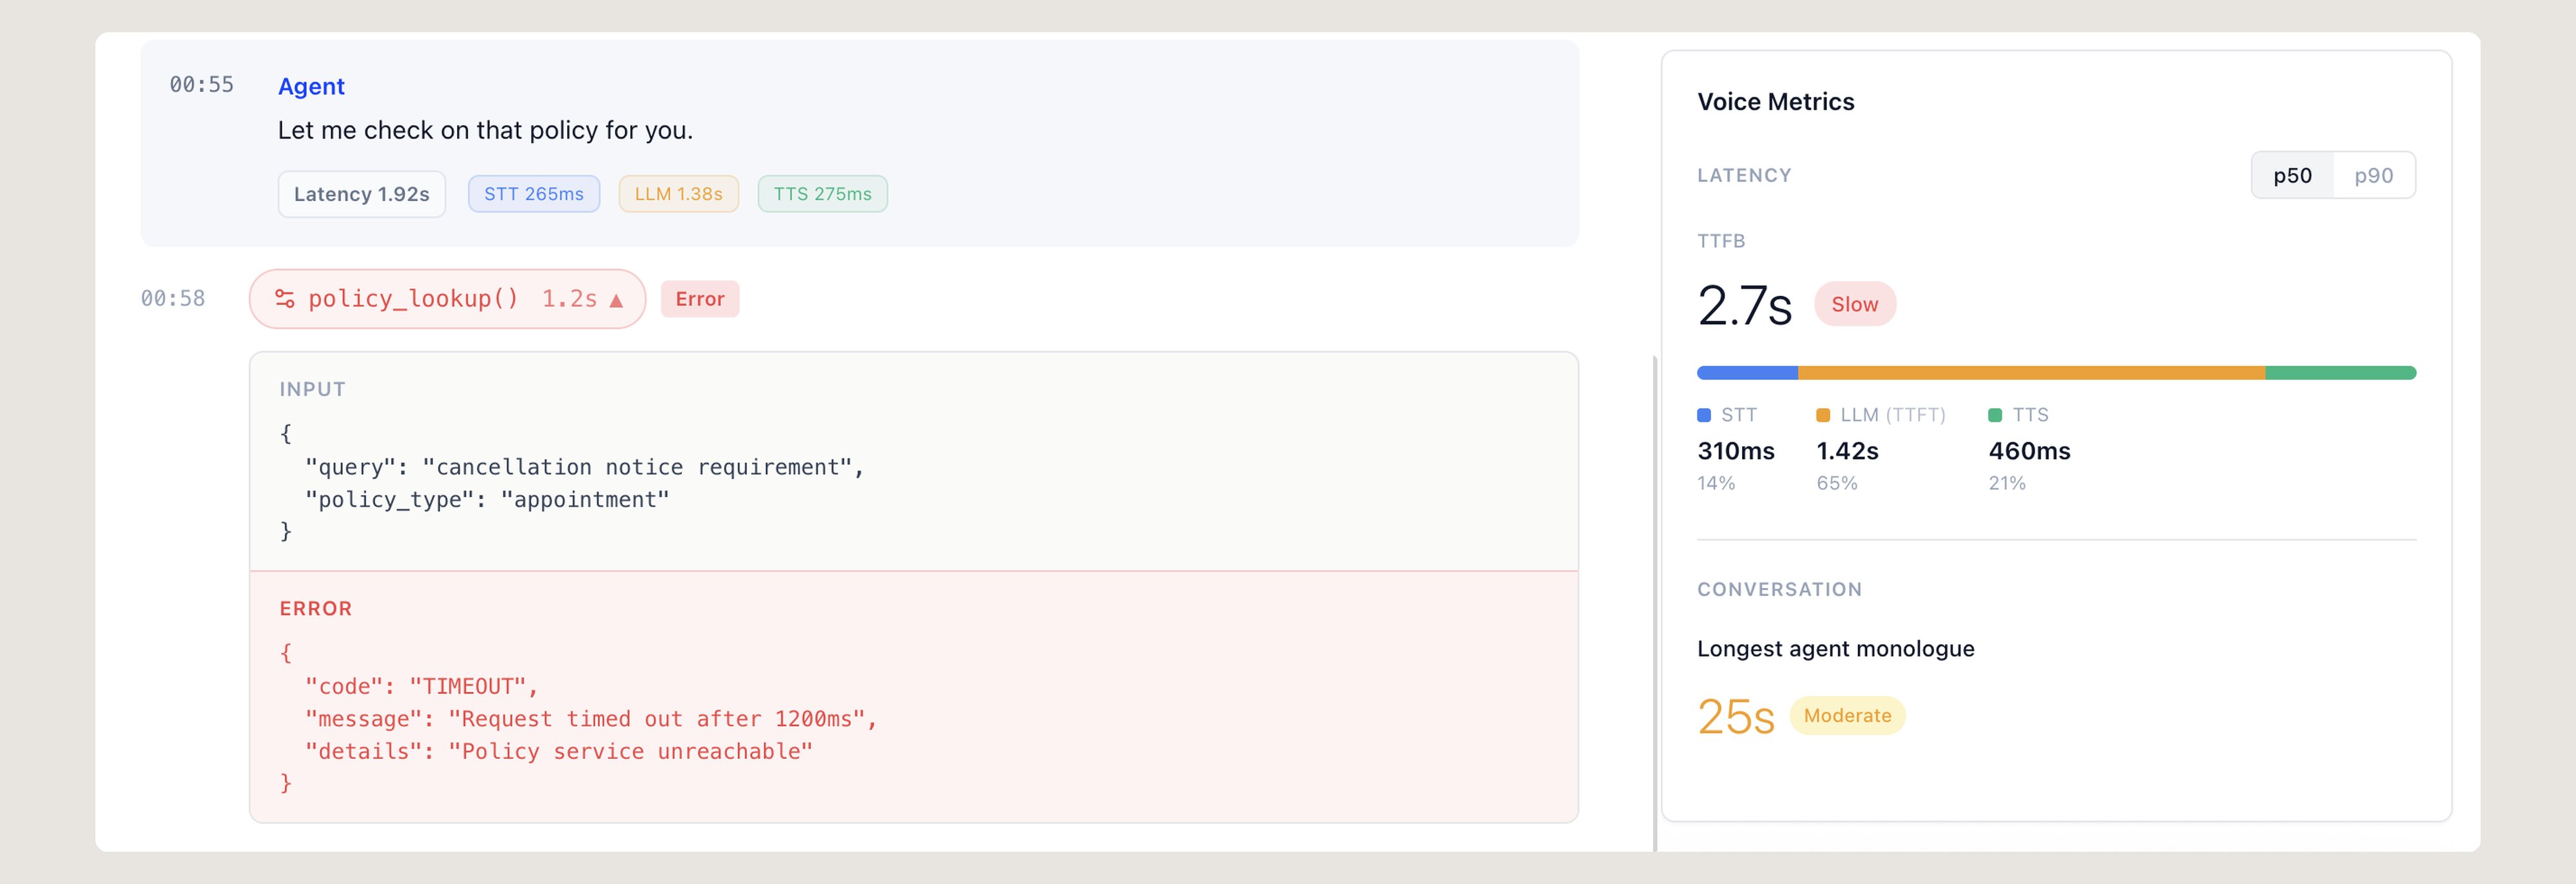Viewport: 2576px width, 884px height.
Task: Click the 1.42s LLM value
Action: tap(1847, 451)
